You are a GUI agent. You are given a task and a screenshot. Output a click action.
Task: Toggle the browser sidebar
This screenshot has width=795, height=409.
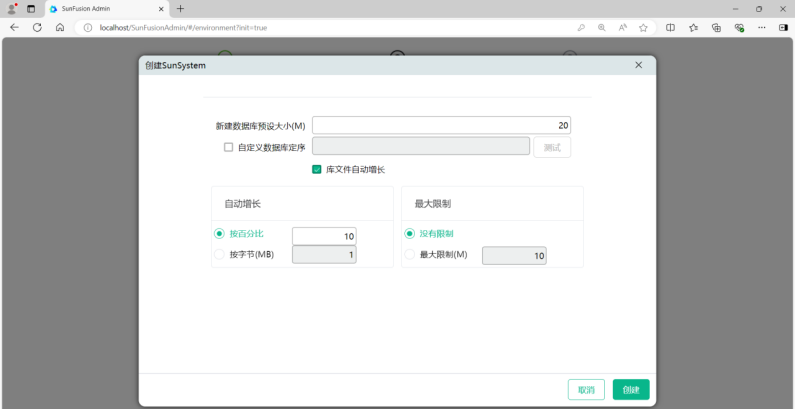[783, 28]
